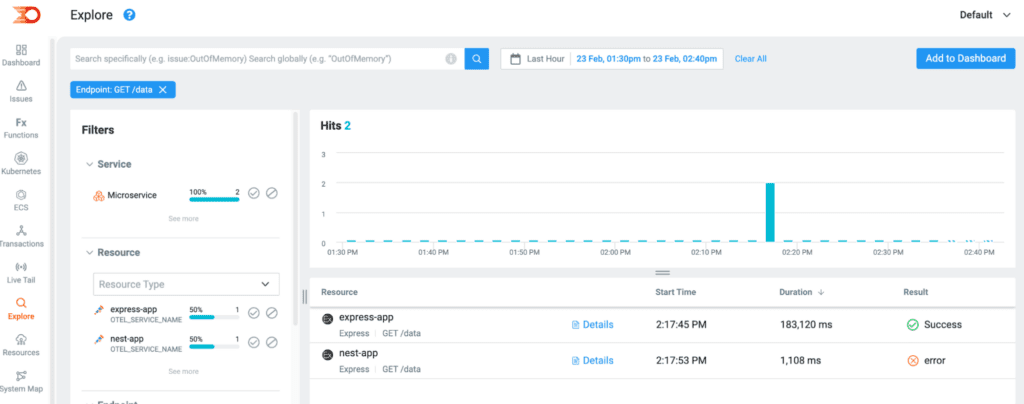1024x404 pixels.
Task: Click the info icon in search bar
Action: click(451, 59)
